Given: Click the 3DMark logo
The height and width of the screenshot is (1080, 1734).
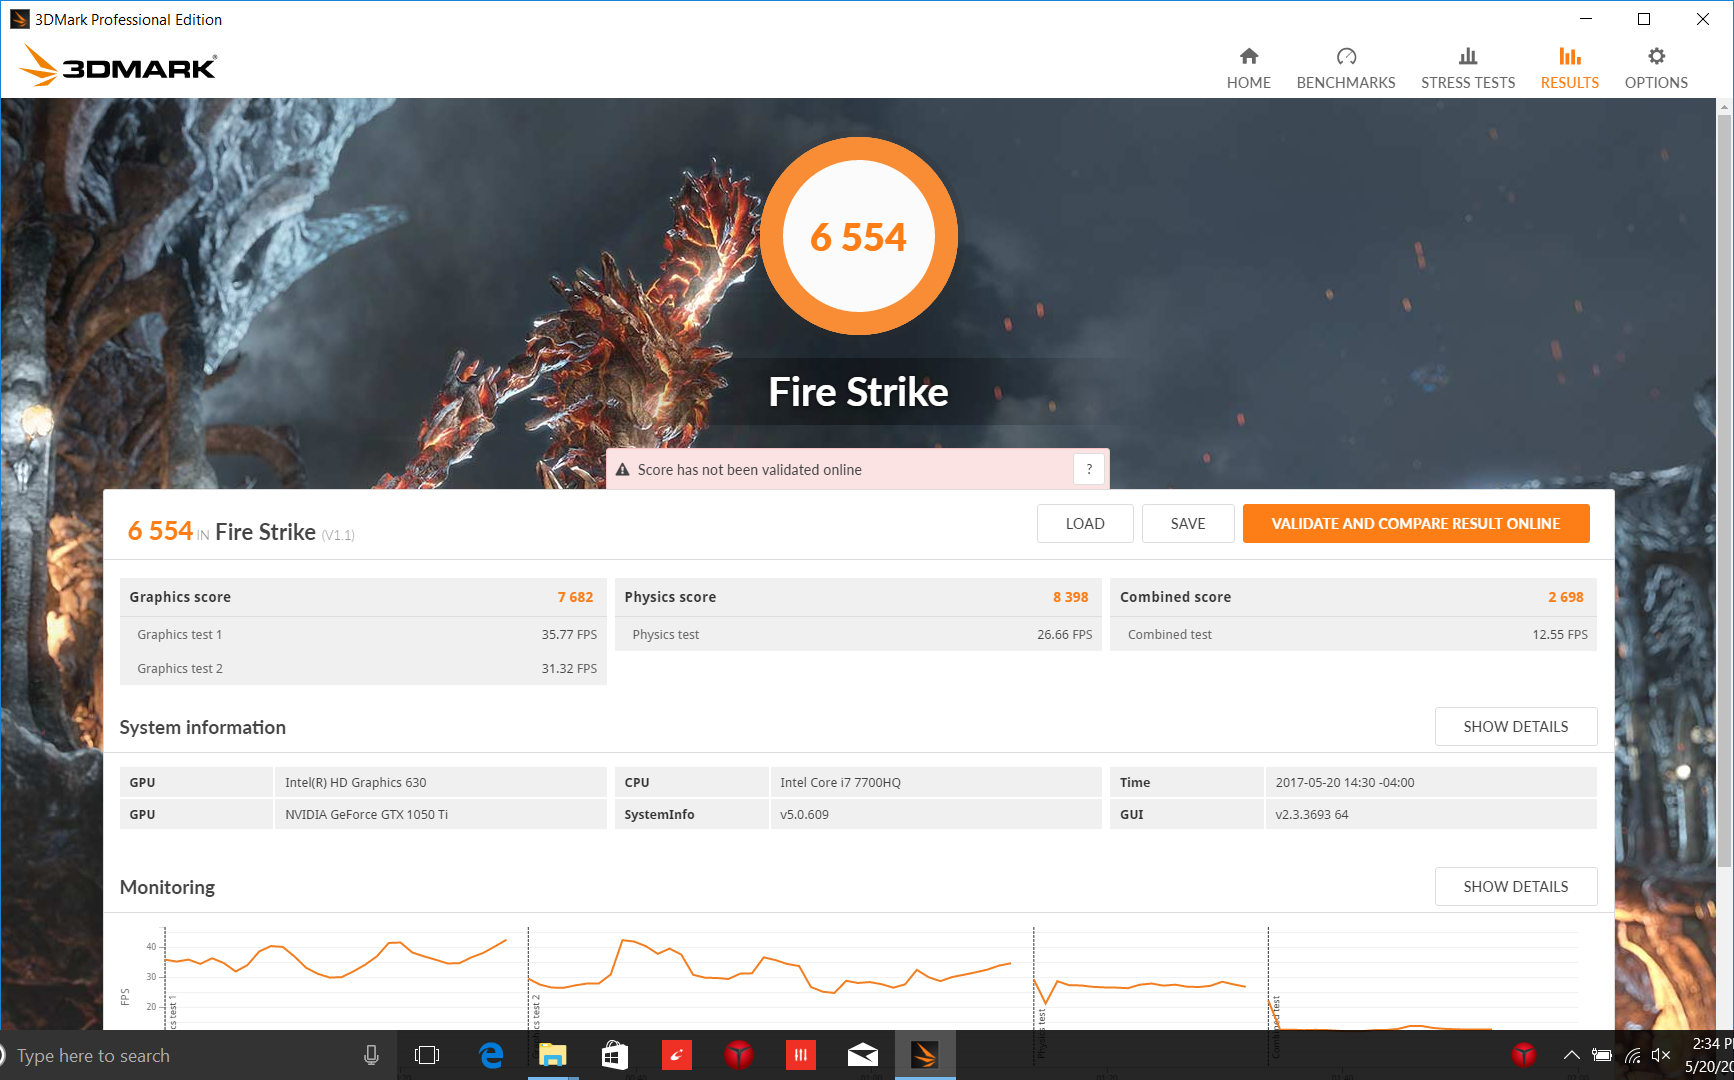Looking at the screenshot, I should point(118,65).
